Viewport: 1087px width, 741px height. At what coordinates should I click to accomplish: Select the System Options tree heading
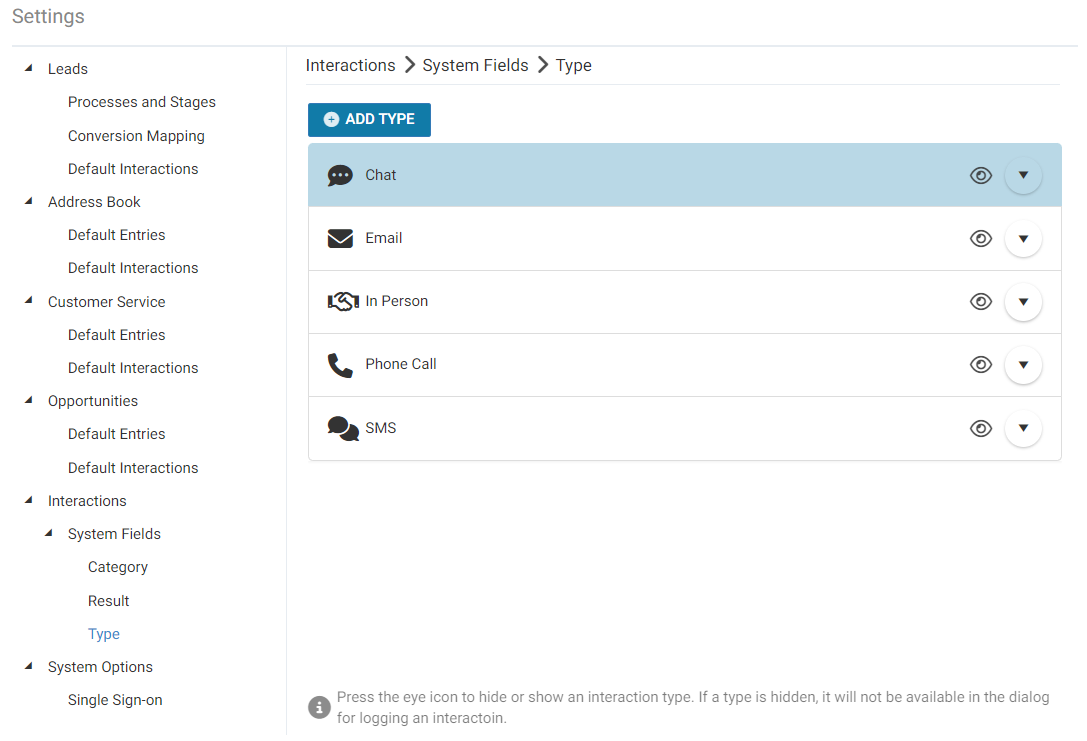click(101, 667)
